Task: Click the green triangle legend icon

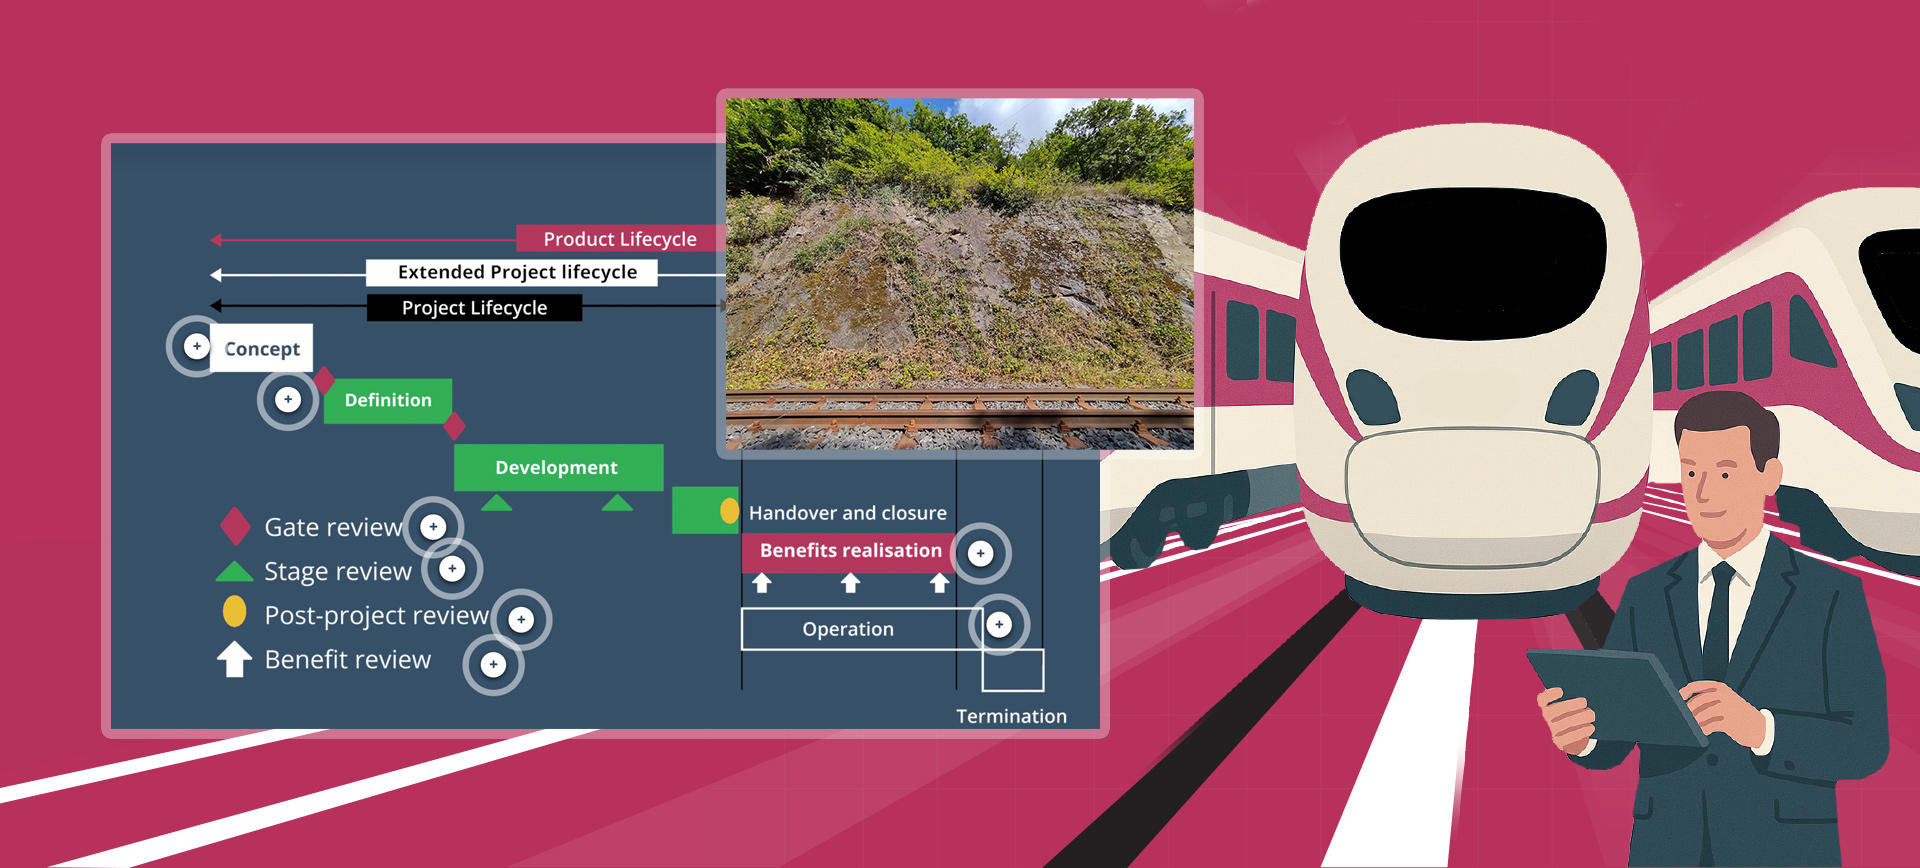Action: 234,572
